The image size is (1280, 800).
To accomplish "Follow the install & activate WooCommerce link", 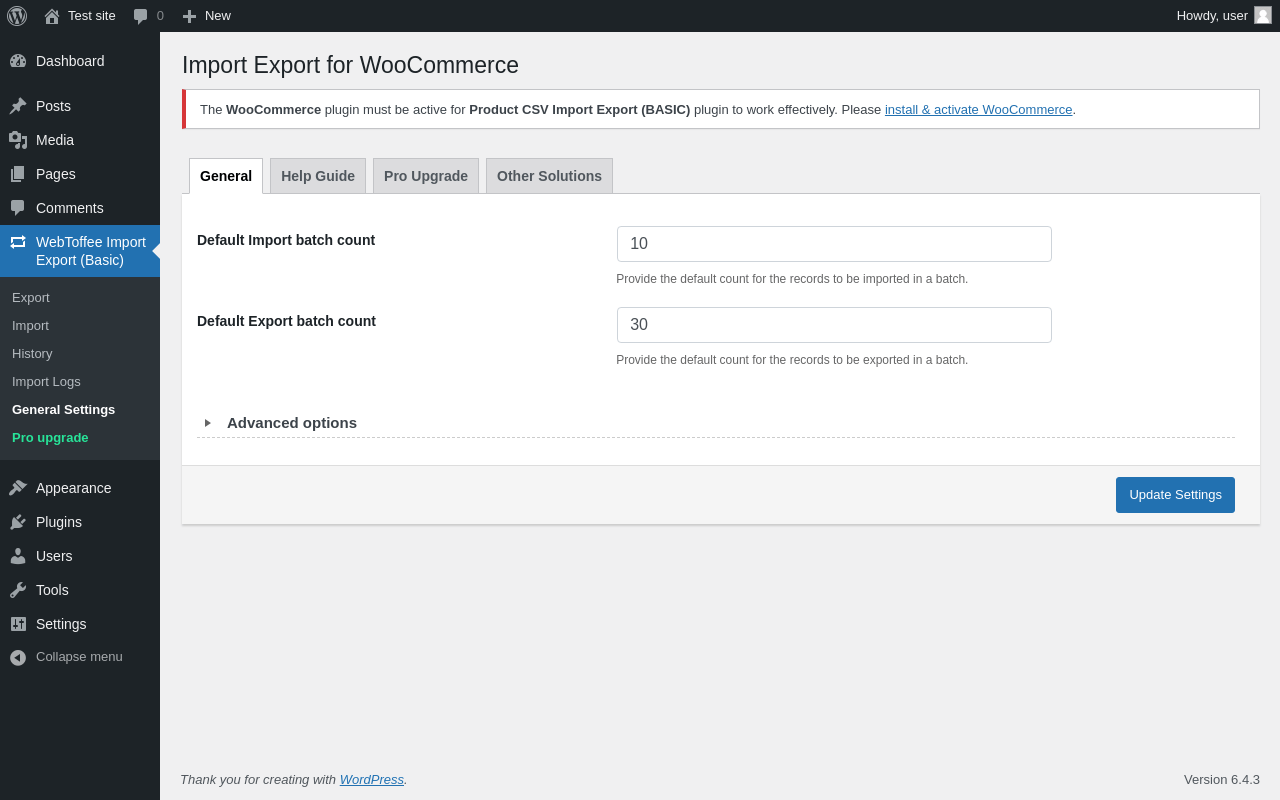I will [978, 110].
